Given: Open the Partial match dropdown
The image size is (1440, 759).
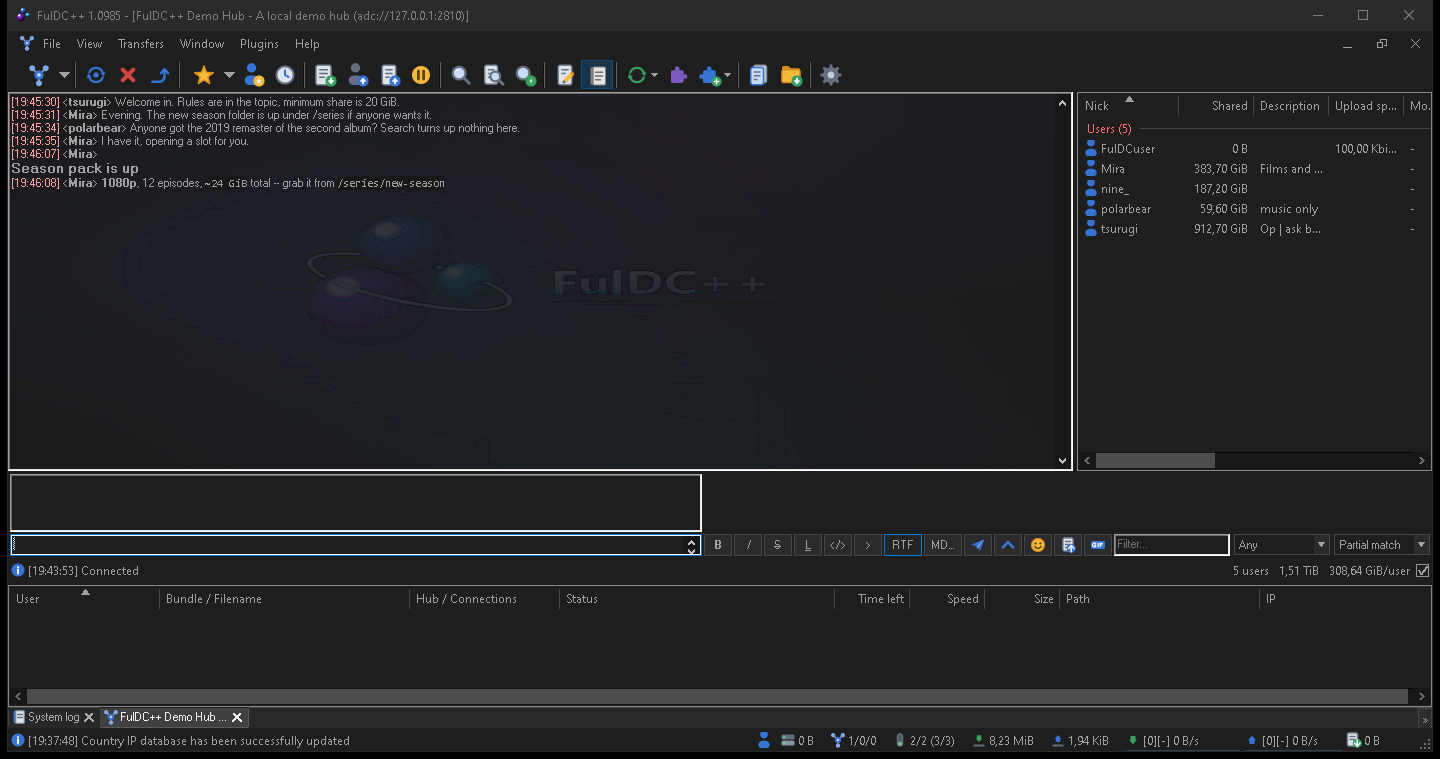Looking at the screenshot, I should click(x=1383, y=545).
